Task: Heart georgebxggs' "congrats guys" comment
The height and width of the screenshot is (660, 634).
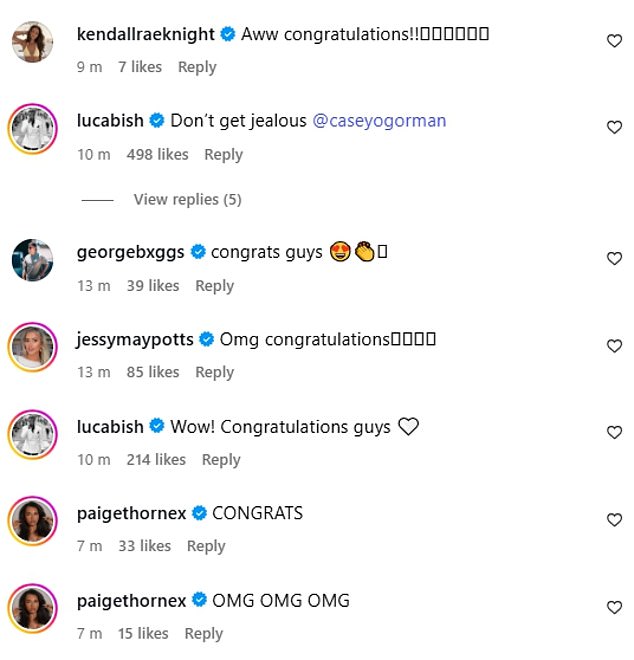Action: pyautogui.click(x=614, y=259)
